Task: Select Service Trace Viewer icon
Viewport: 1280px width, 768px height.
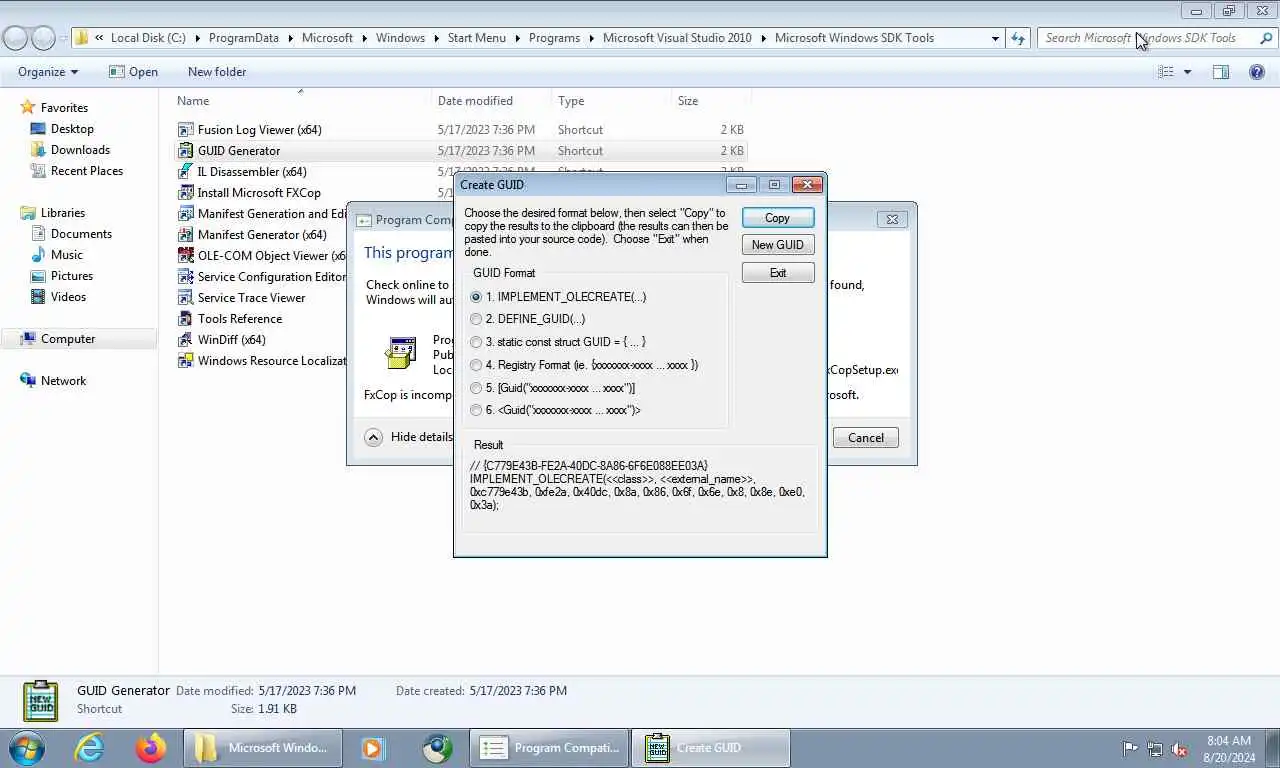Action: point(185,298)
